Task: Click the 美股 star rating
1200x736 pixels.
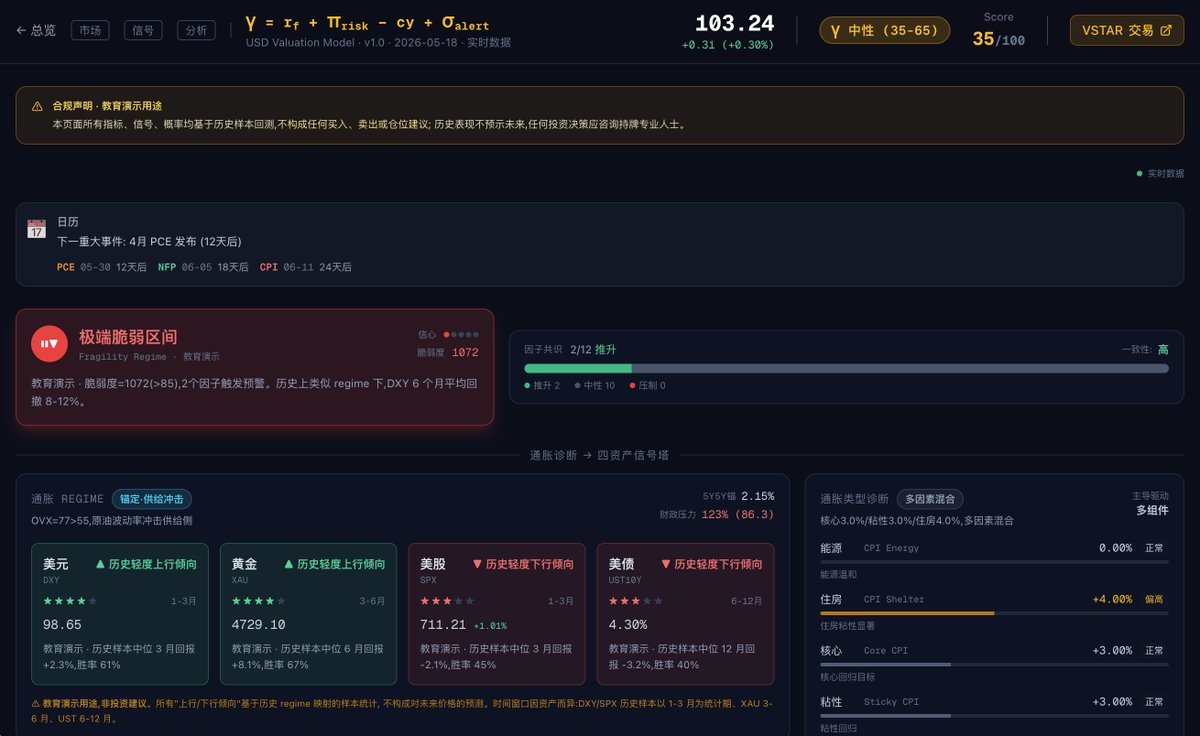Action: (x=447, y=601)
